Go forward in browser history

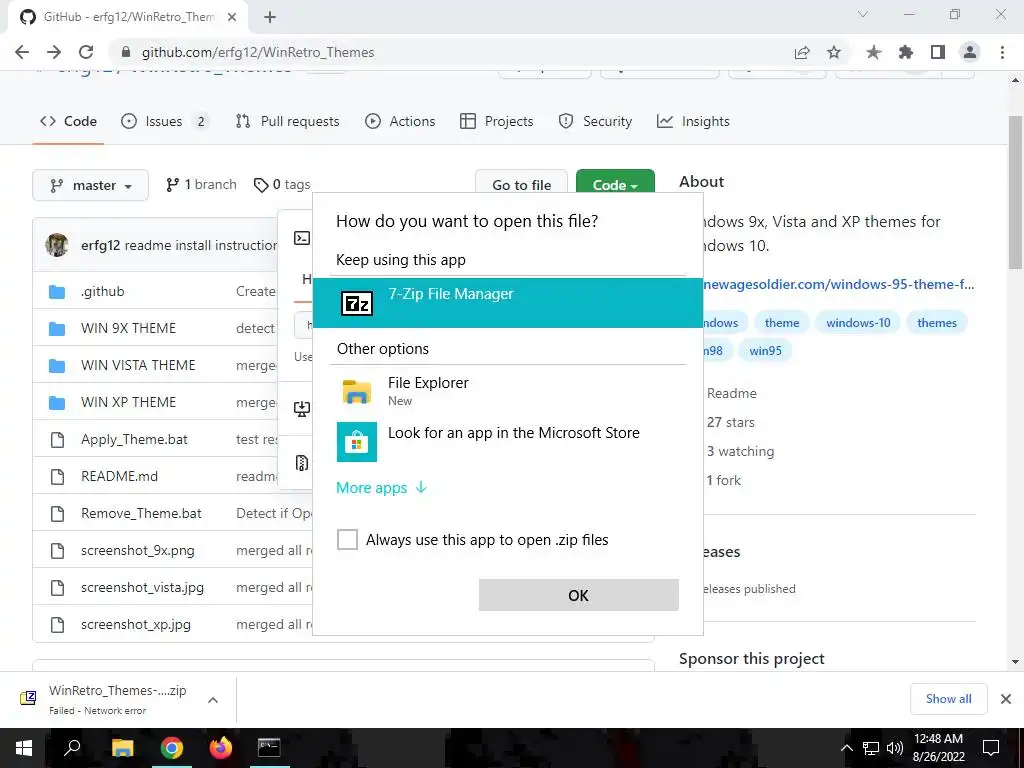(54, 52)
